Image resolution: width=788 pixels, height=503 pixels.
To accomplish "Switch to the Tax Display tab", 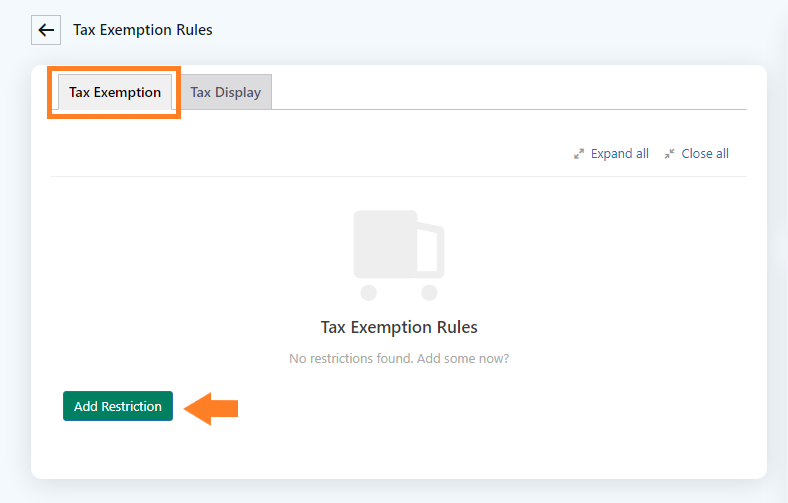I will [226, 92].
